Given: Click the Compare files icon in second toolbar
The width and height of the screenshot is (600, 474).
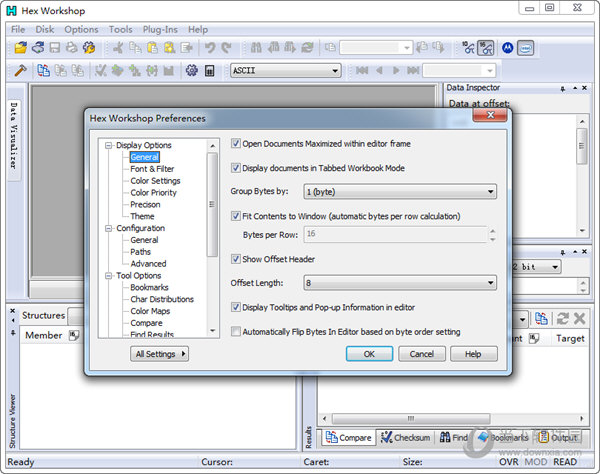Looking at the screenshot, I should point(43,70).
